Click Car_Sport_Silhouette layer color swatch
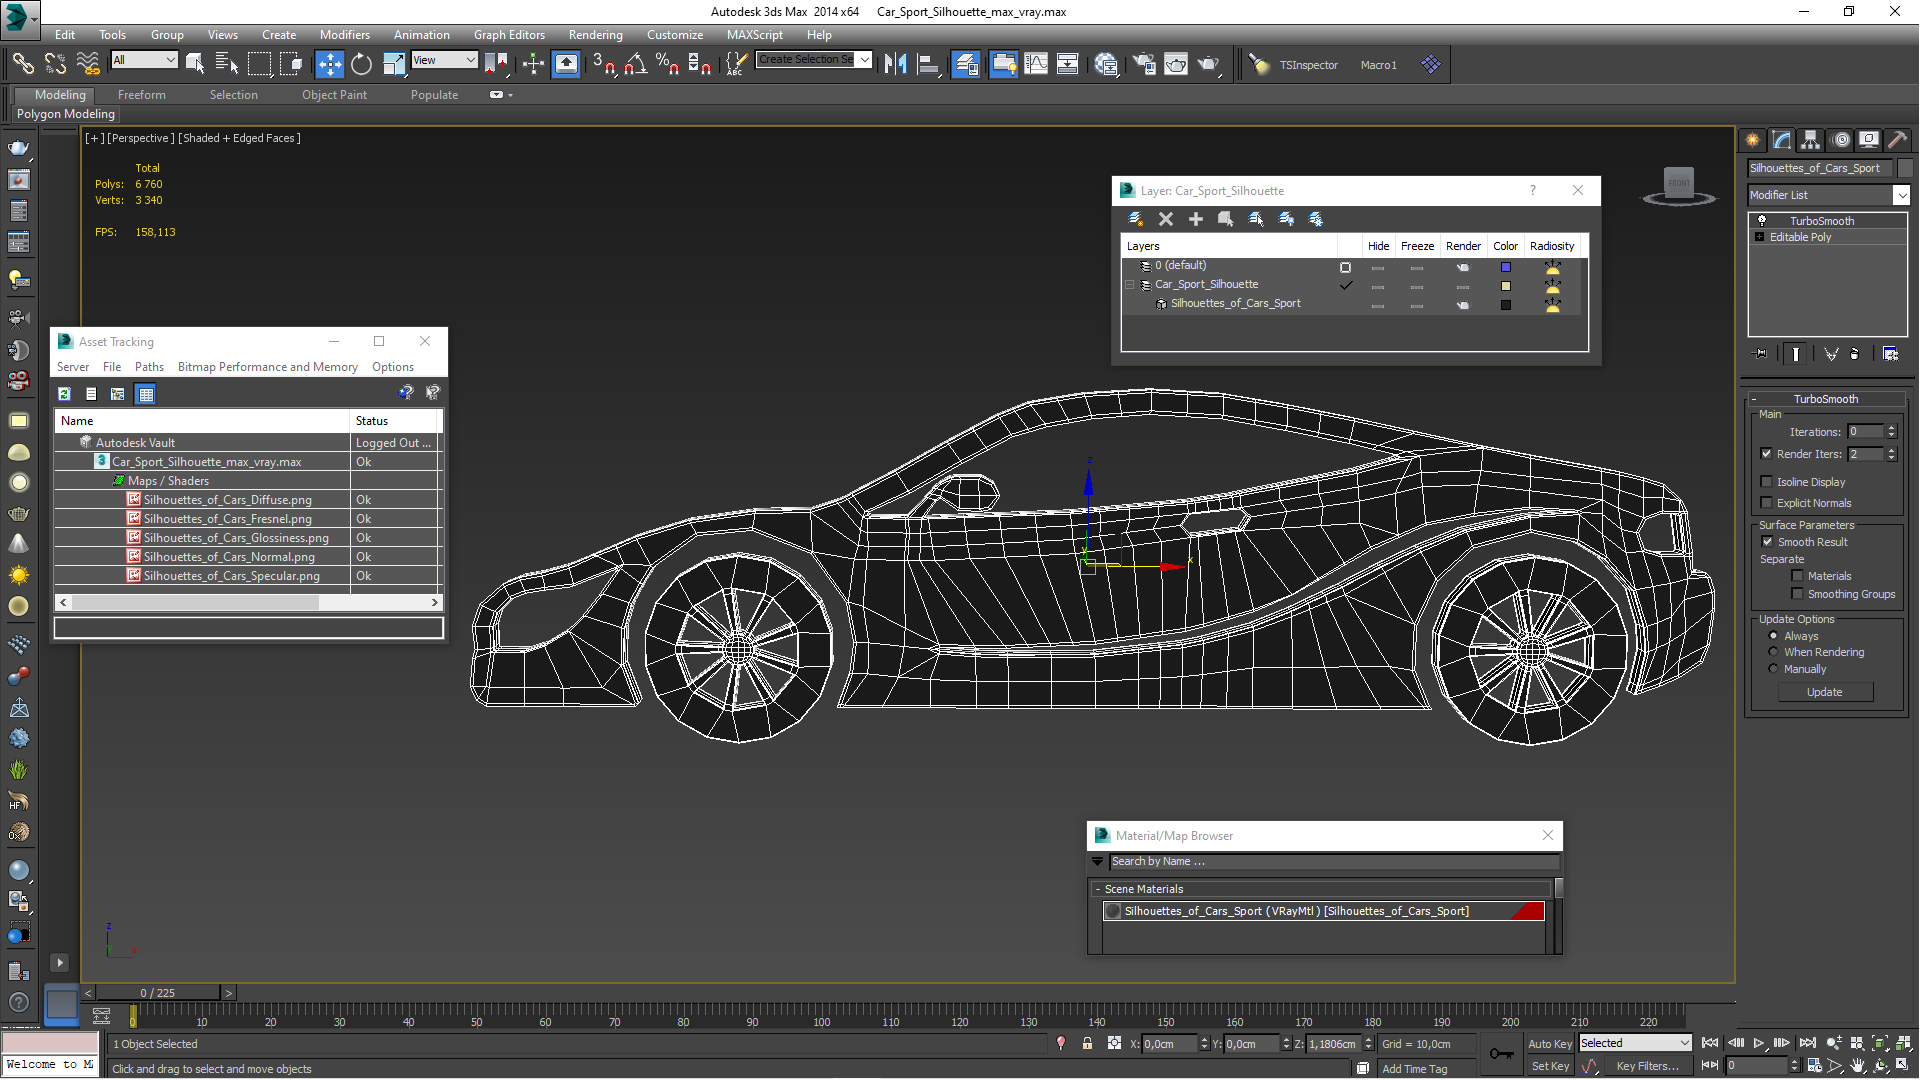 click(1505, 286)
